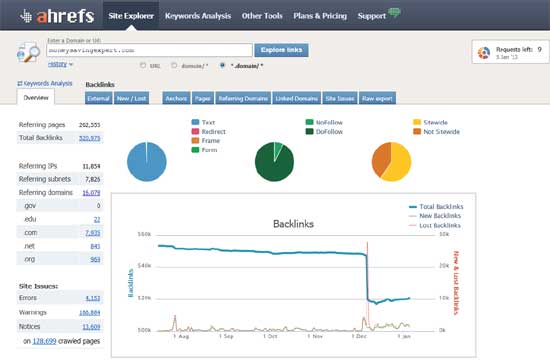The image size is (550, 361).
Task: Open the Site Explorer menu
Action: [x=131, y=16]
